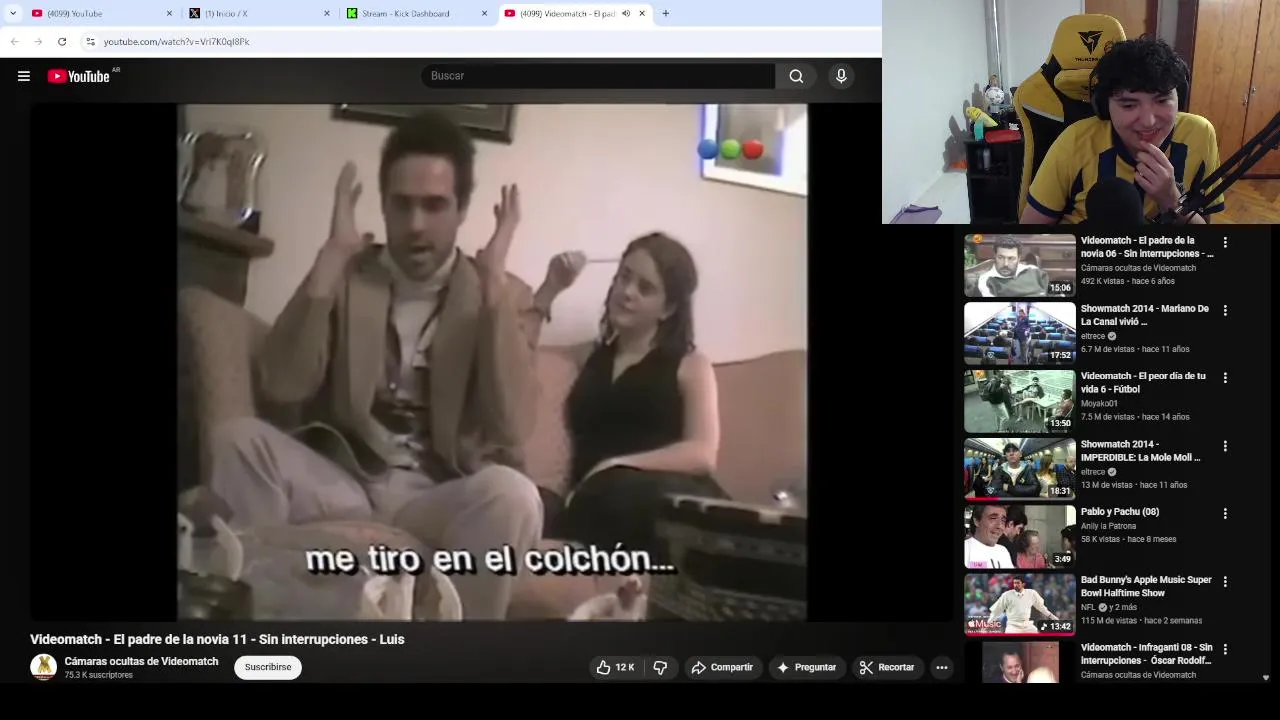Open title Videomatch - Infraganti 08 - Sin interrupciones
The image size is (1280, 720).
tap(1146, 654)
